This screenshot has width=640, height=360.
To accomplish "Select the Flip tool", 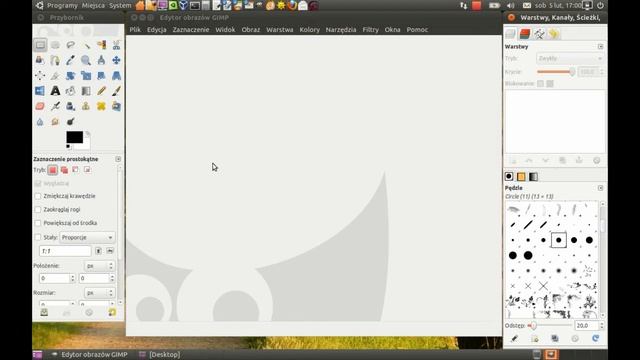I will point(40,91).
